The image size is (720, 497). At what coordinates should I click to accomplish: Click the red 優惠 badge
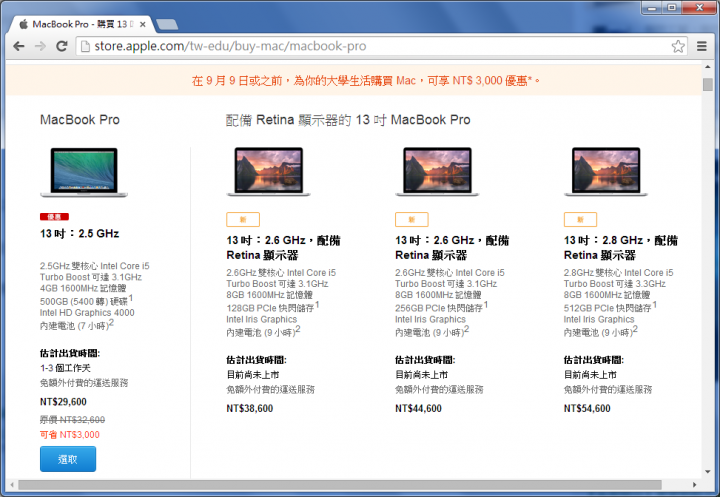coord(54,216)
